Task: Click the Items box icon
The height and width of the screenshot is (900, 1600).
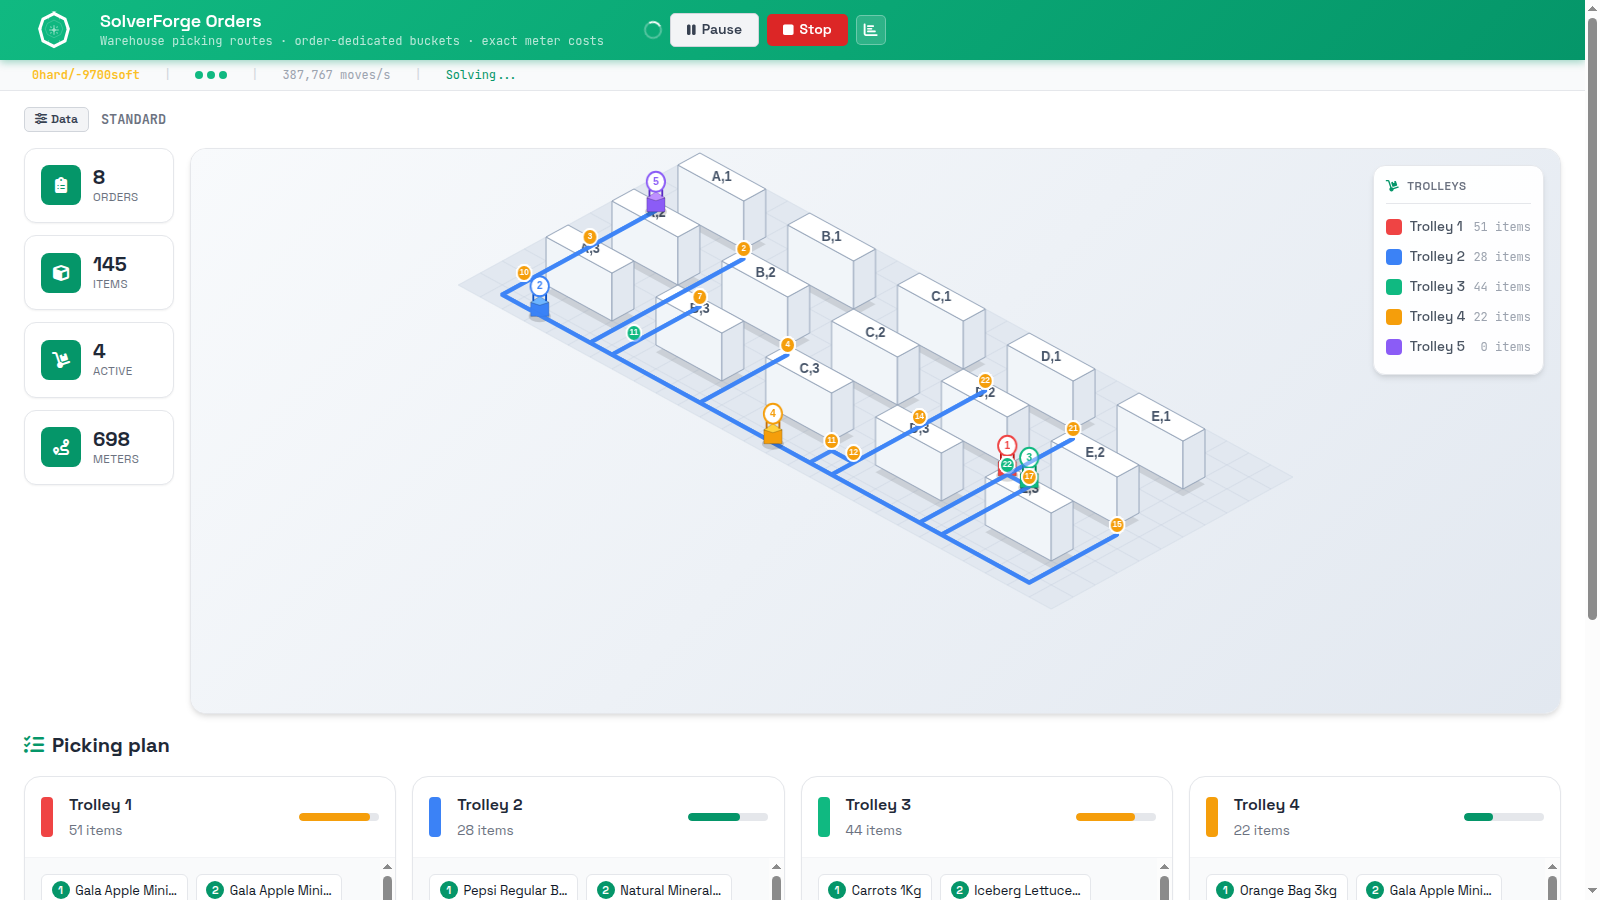Action: point(61,272)
